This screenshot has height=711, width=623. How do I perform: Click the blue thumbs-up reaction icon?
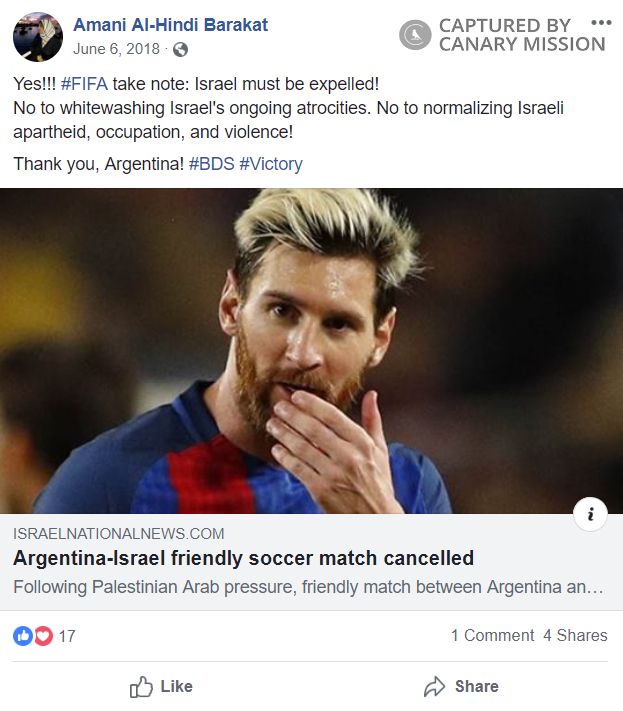tap(23, 635)
